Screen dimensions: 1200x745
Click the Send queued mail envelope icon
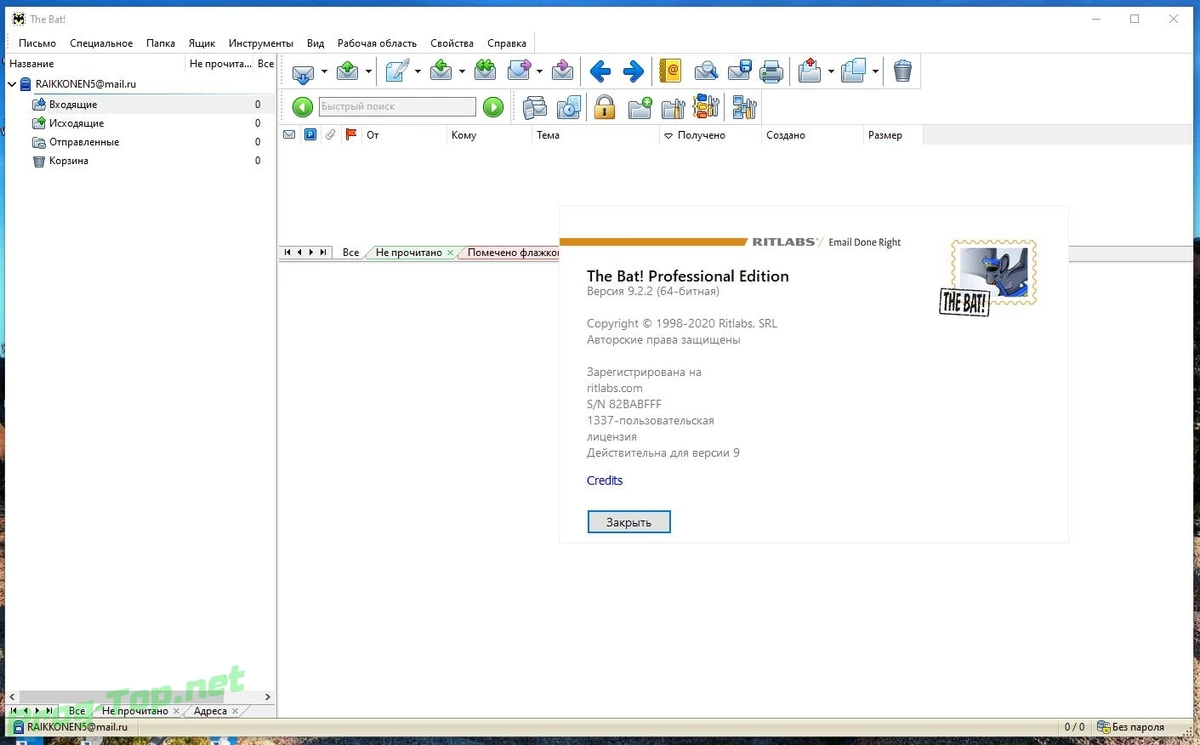(347, 71)
